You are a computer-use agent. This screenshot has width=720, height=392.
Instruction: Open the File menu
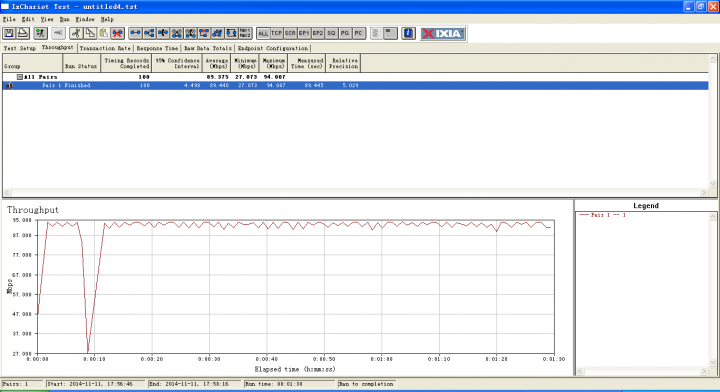[9, 19]
